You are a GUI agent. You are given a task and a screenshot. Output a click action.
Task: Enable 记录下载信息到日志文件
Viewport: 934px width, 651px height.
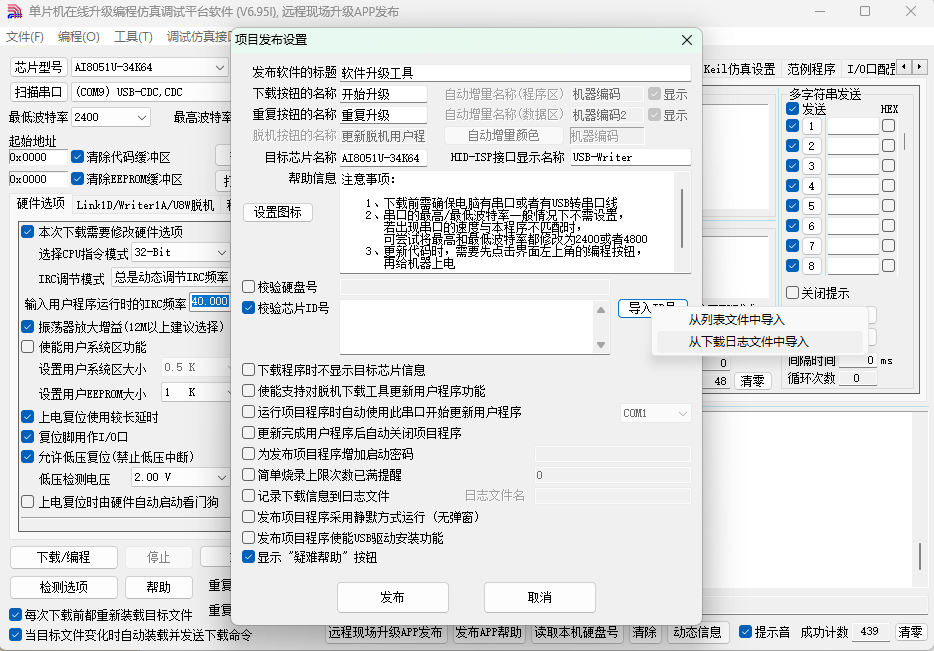(x=249, y=496)
